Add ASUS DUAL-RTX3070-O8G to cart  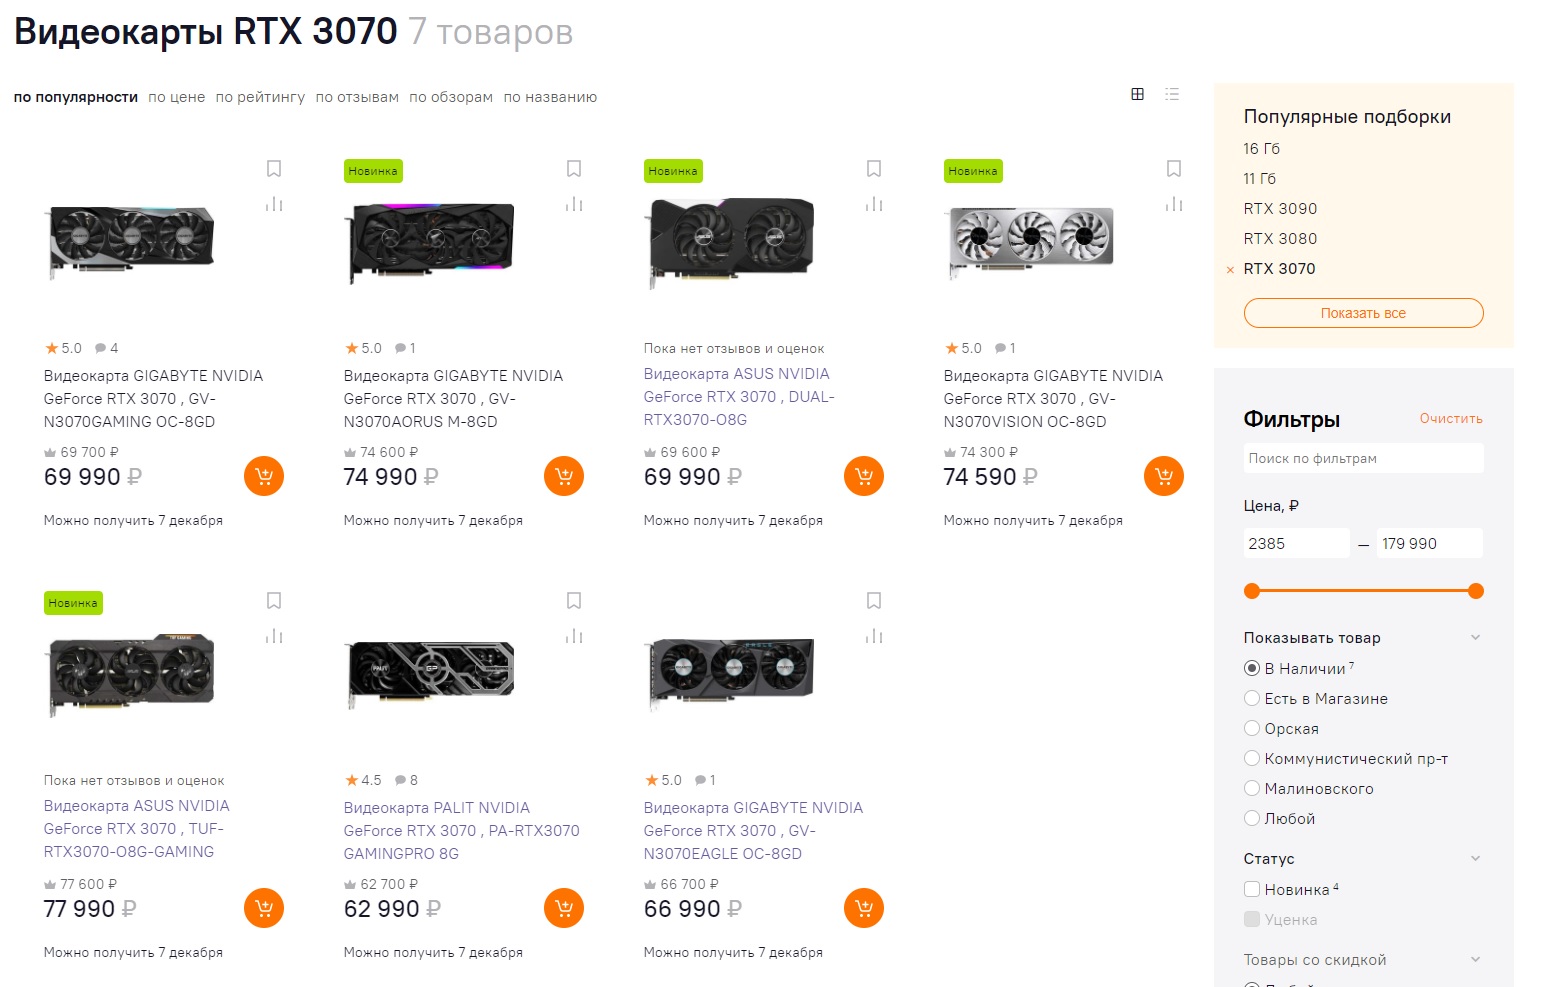(864, 476)
